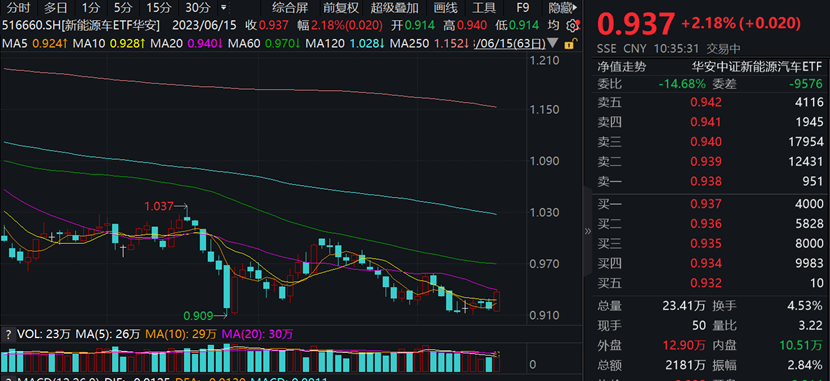Click the 买五 price 0.932 row
The image size is (830, 381).
pos(710,284)
